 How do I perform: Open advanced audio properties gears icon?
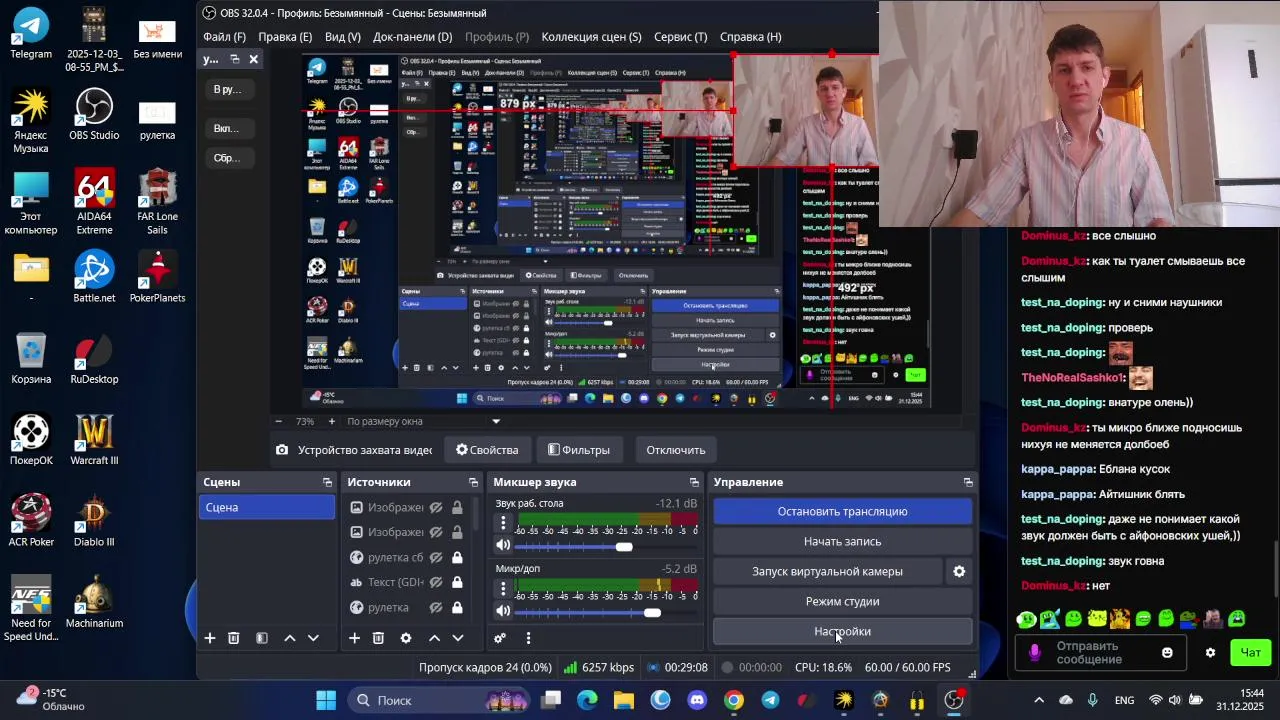(500, 638)
